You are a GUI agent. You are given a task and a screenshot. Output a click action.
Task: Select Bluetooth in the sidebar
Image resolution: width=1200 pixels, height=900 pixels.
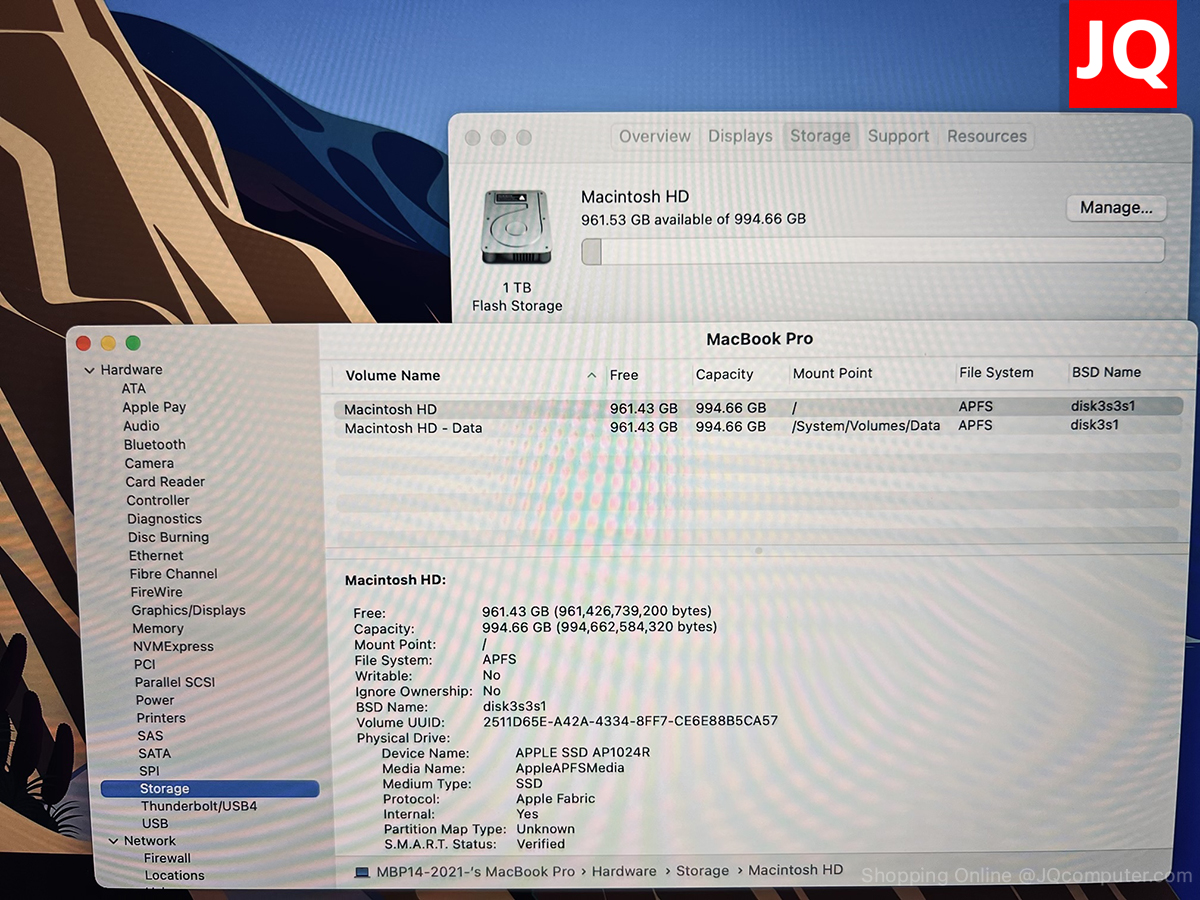(x=155, y=444)
